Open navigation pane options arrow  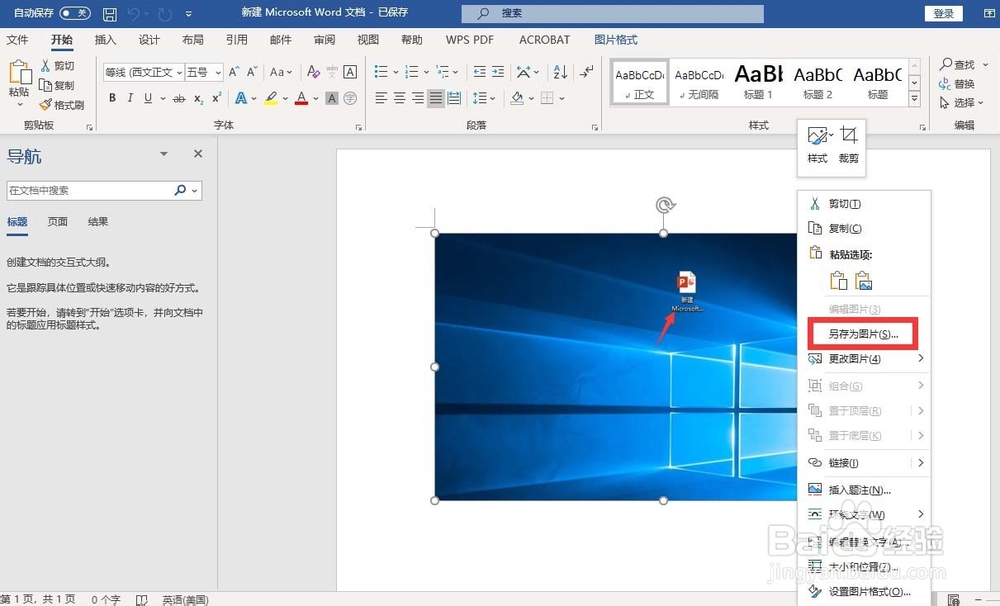(164, 154)
